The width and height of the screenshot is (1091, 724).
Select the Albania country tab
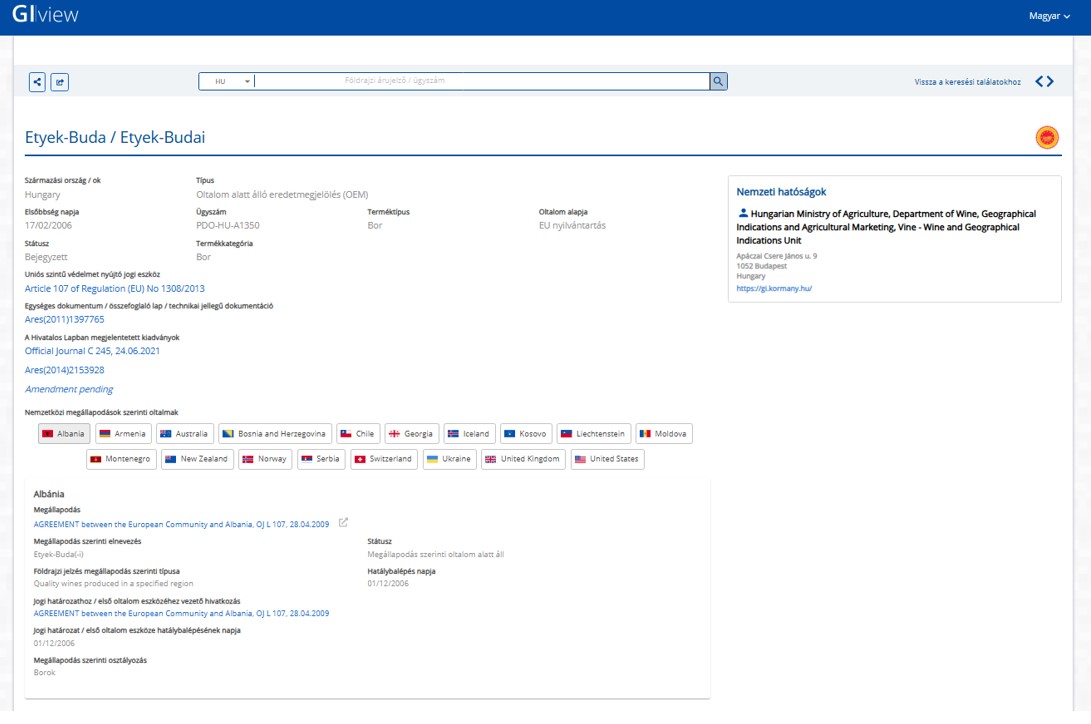click(64, 434)
